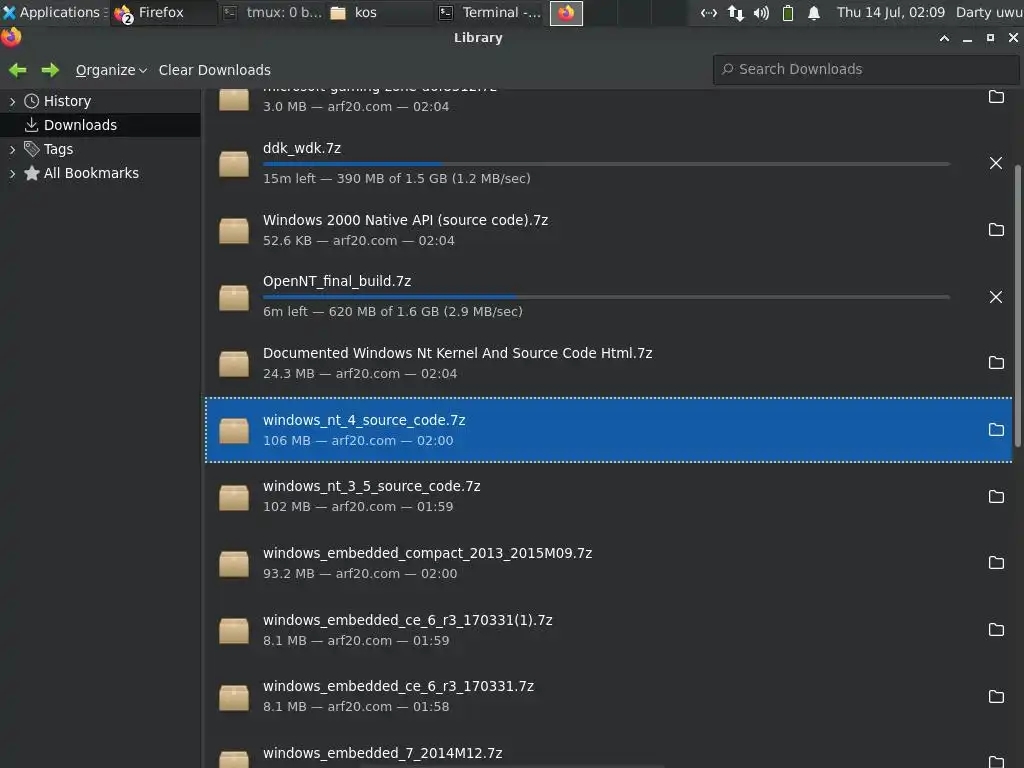Select the ddk_wdk.7z file name
This screenshot has height=768, width=1024.
click(x=302, y=148)
